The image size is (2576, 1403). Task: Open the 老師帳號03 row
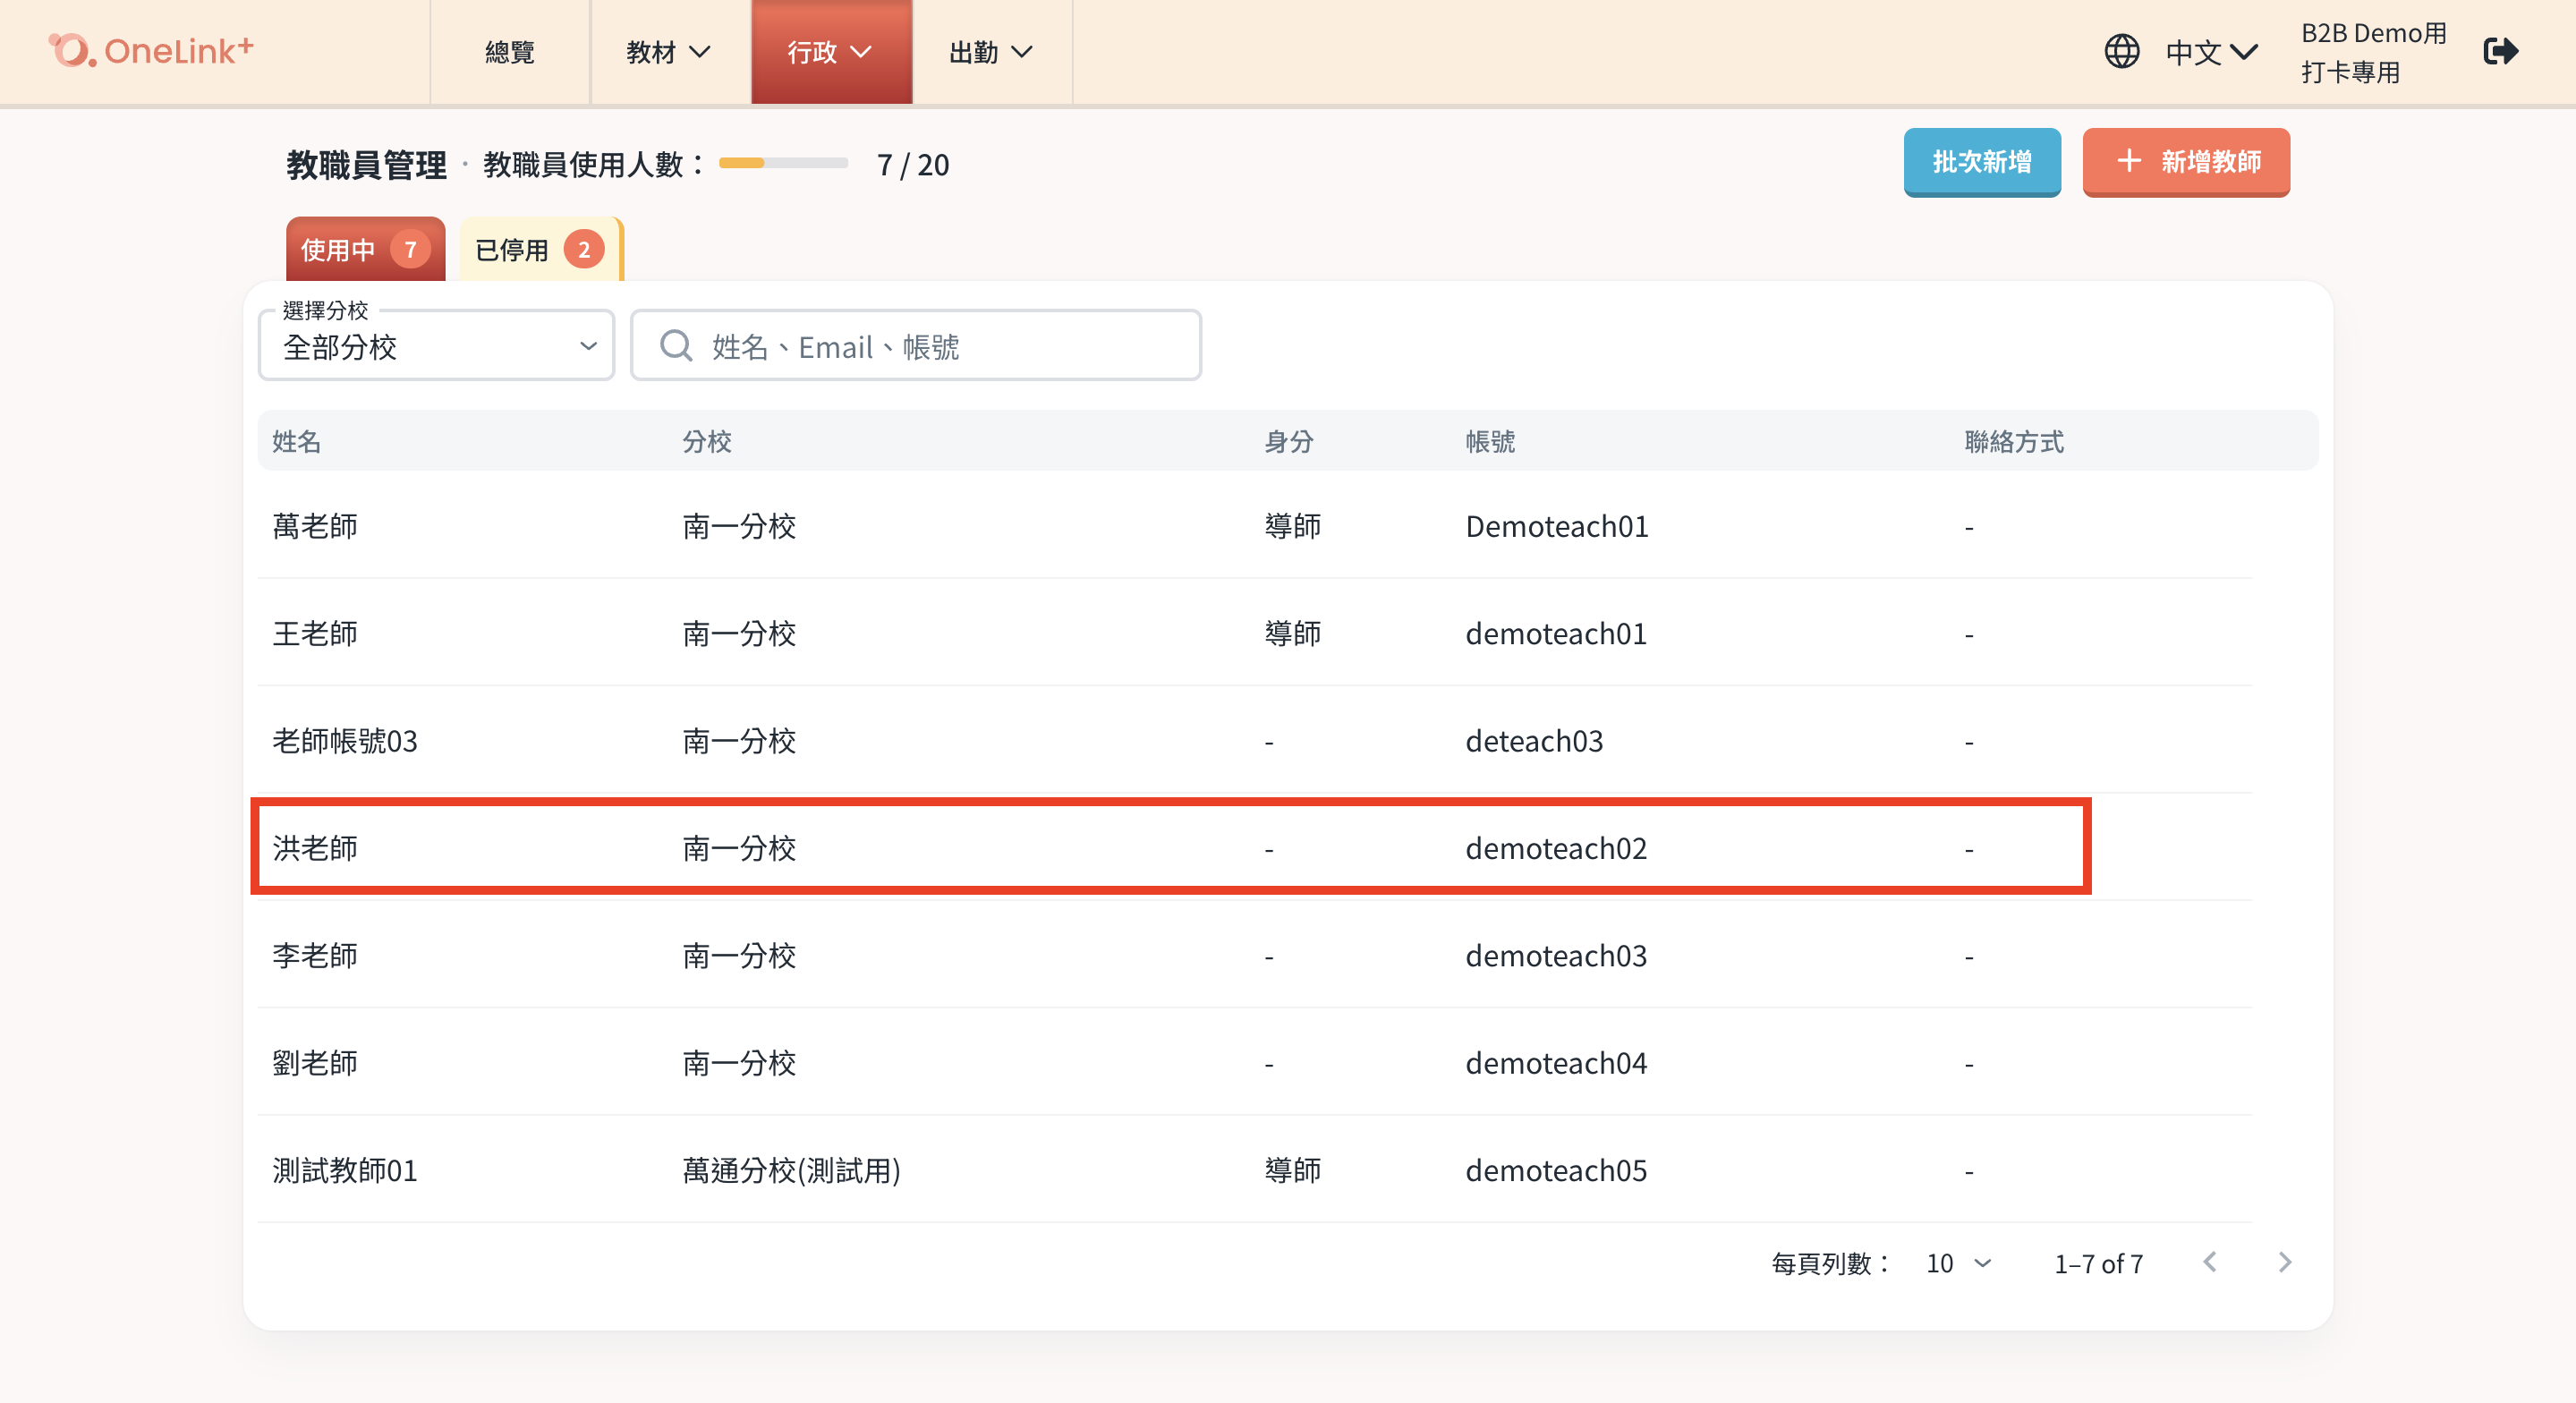[x=1255, y=740]
